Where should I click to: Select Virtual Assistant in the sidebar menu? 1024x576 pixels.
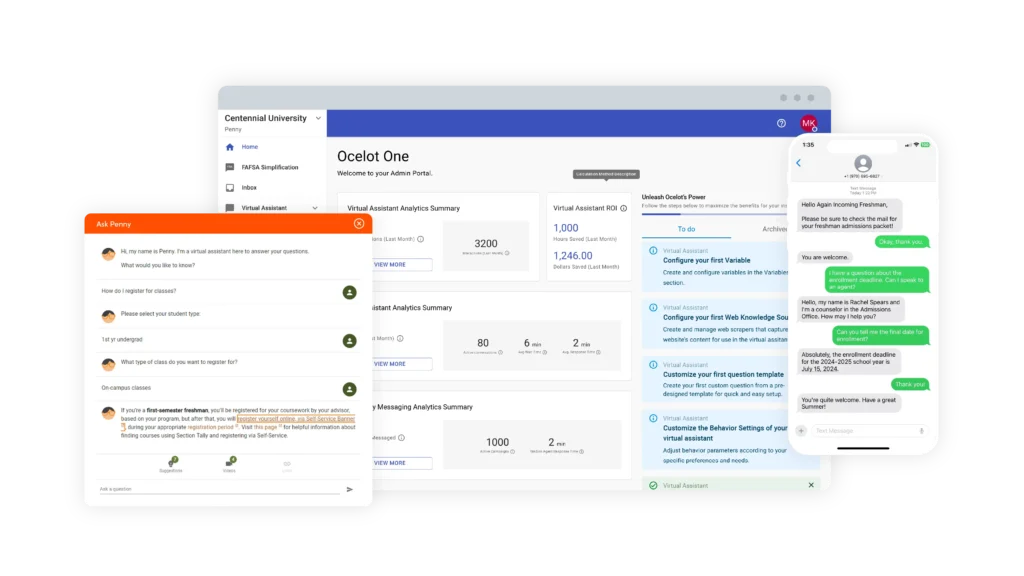264,208
